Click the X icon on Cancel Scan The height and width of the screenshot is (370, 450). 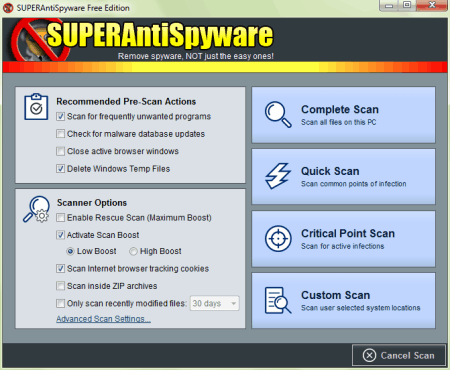369,355
